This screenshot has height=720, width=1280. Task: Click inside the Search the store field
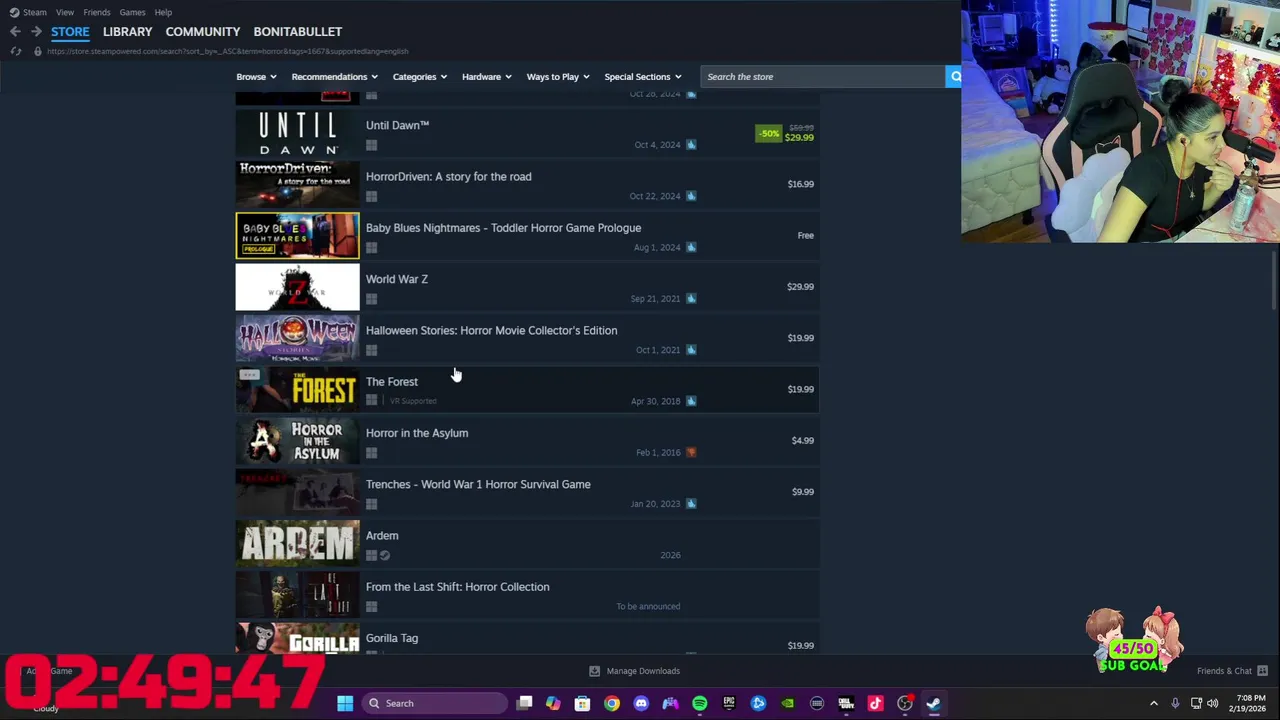coord(823,76)
